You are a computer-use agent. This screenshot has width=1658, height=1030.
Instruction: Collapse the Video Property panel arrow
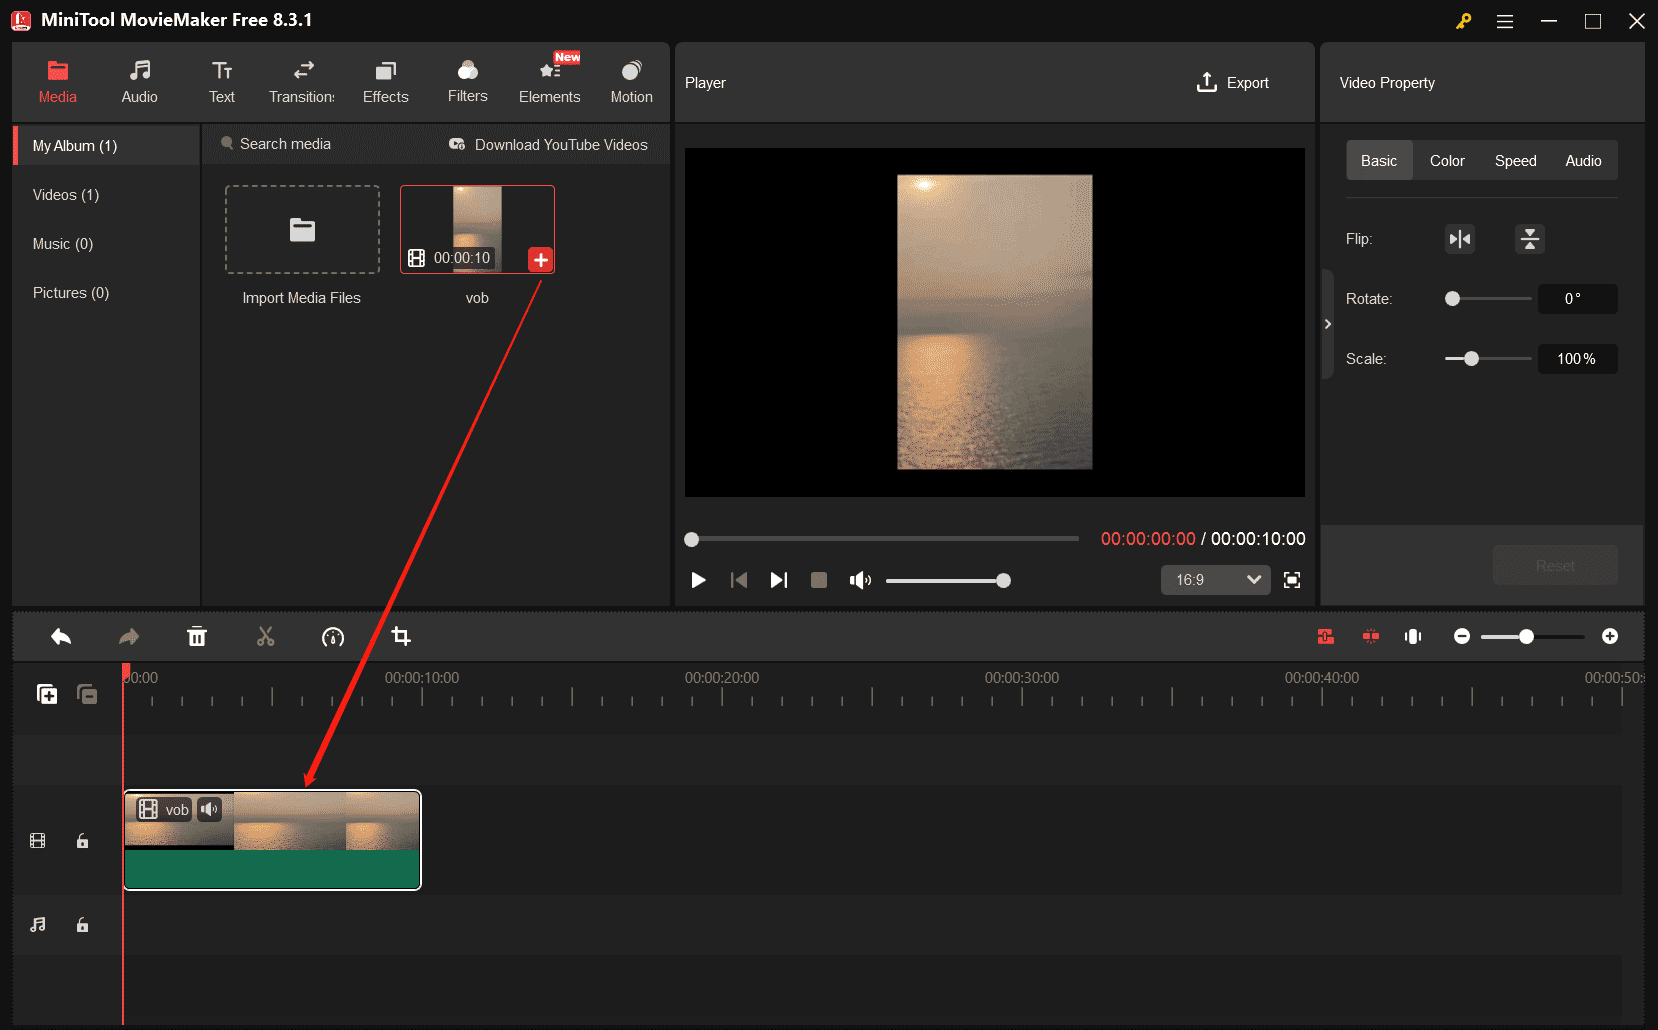point(1327,324)
